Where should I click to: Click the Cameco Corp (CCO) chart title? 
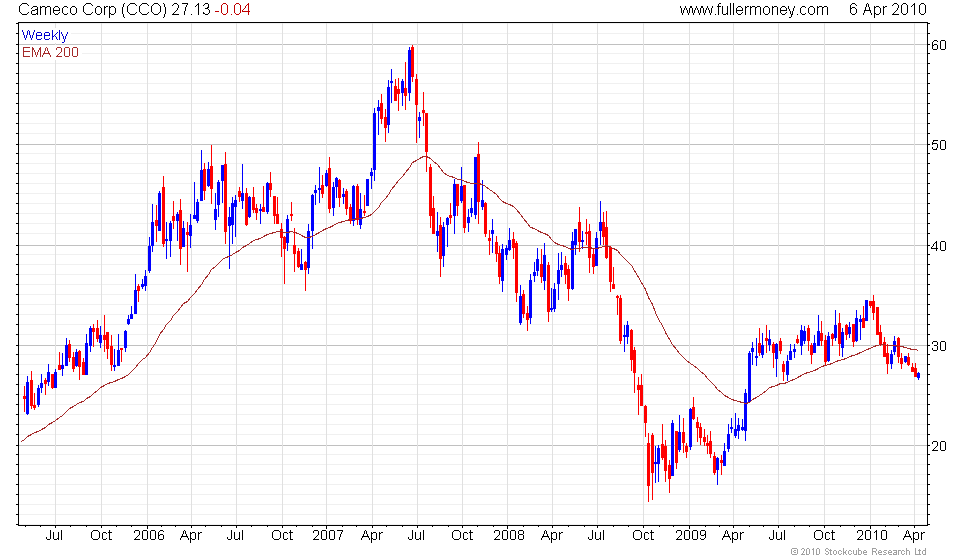click(x=92, y=9)
